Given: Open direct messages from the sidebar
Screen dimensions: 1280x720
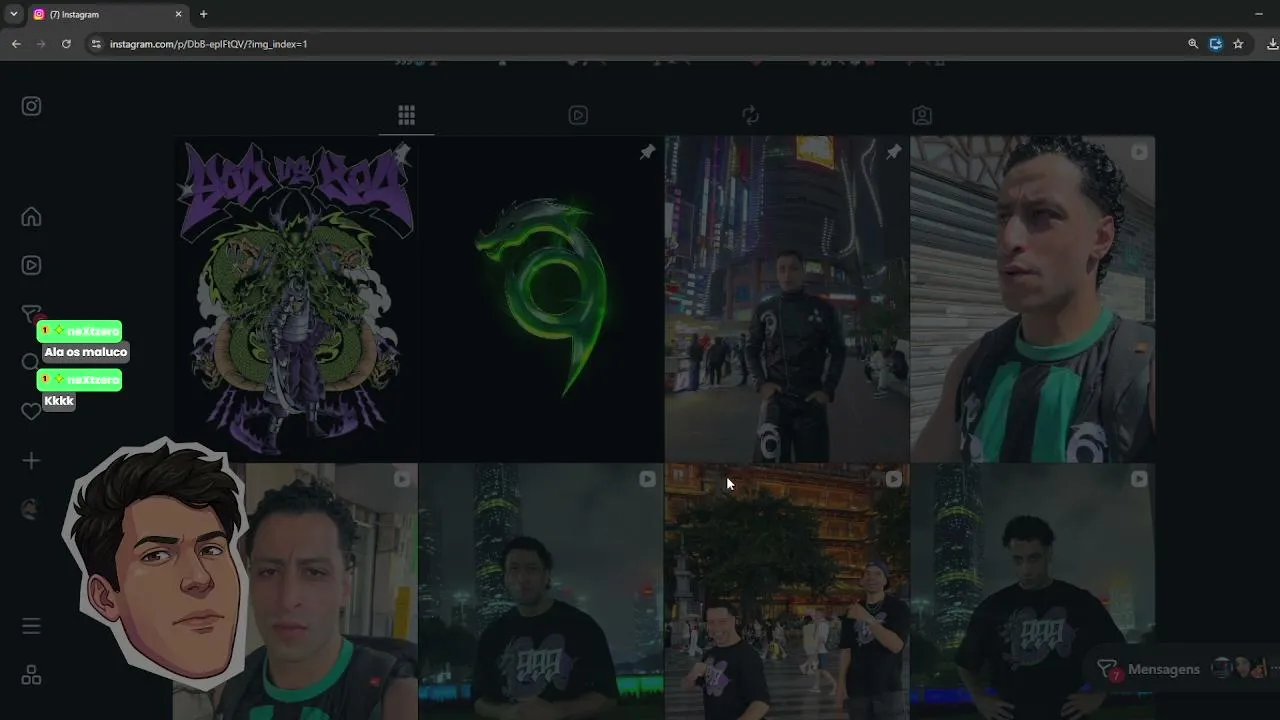Looking at the screenshot, I should point(31,314).
